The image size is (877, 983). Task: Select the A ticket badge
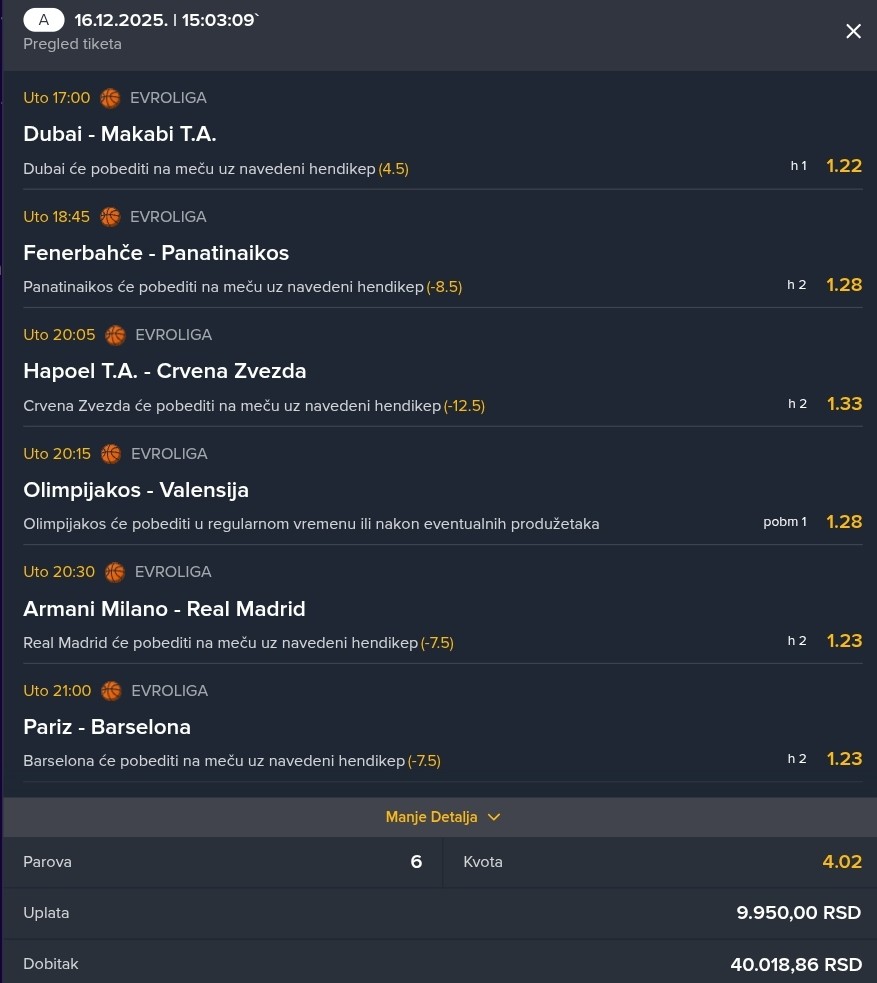point(44,20)
